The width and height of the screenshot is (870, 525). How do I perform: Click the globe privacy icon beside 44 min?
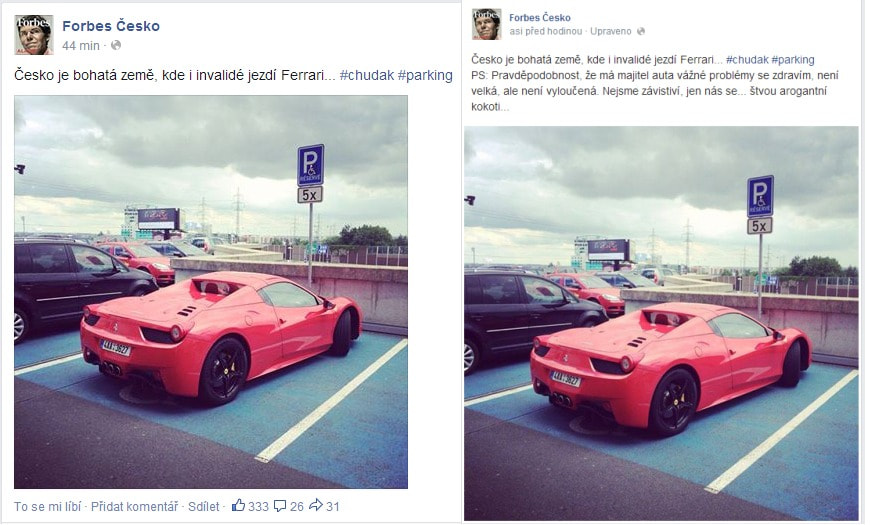click(x=116, y=46)
